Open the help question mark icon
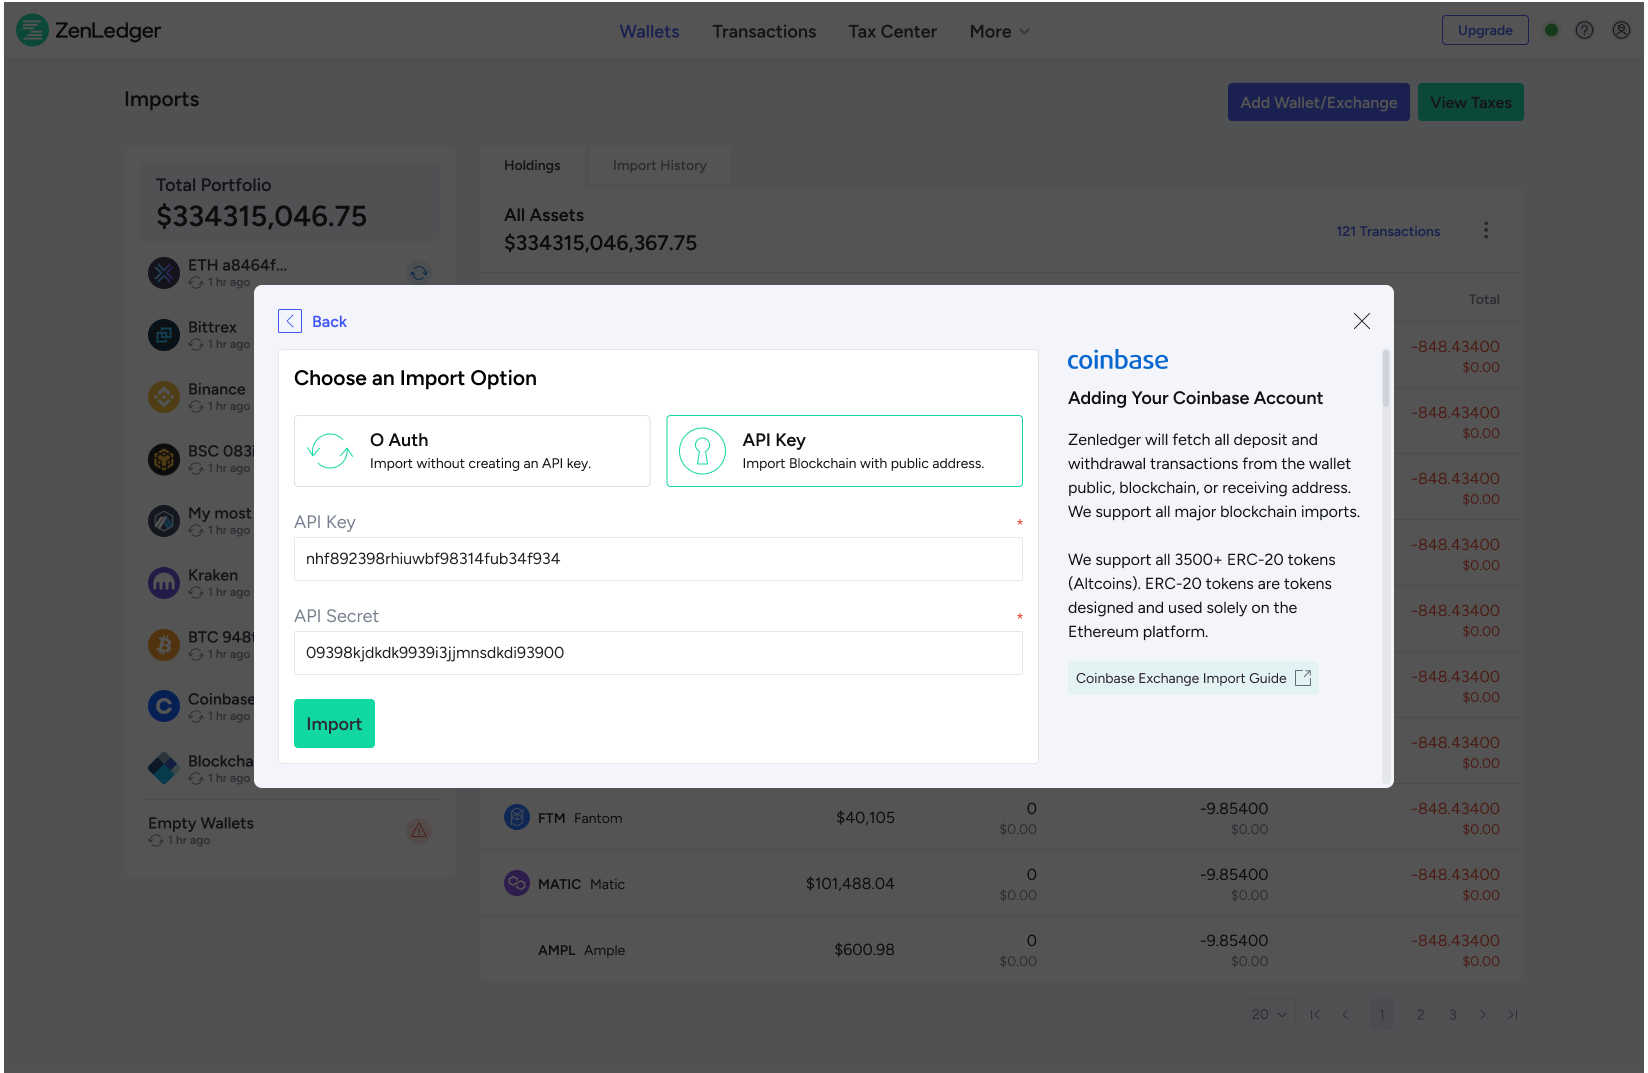The width and height of the screenshot is (1648, 1073). (1584, 30)
